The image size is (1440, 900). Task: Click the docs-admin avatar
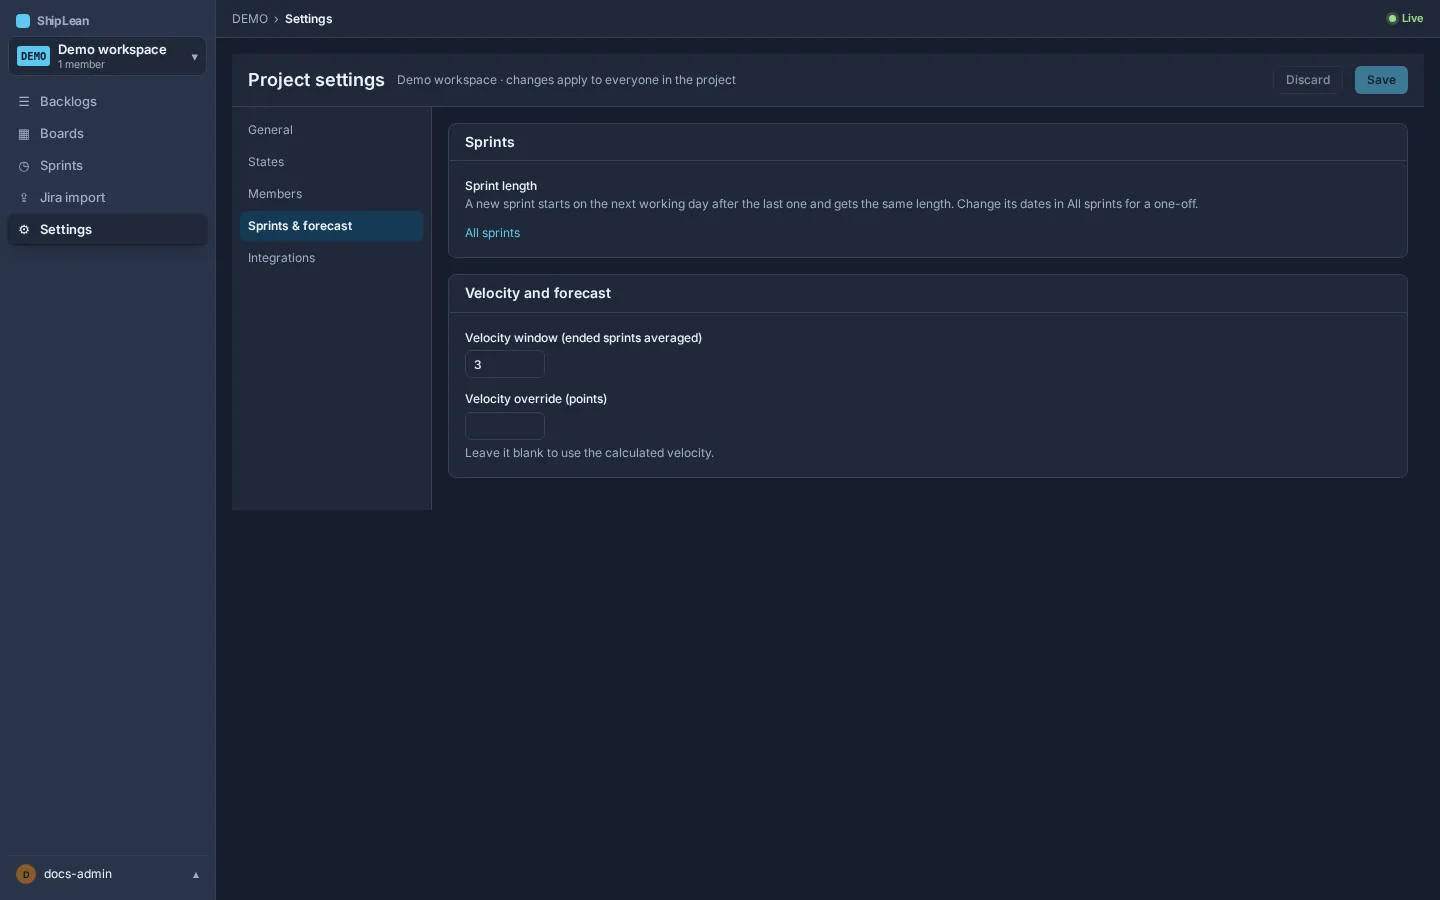tap(26, 874)
